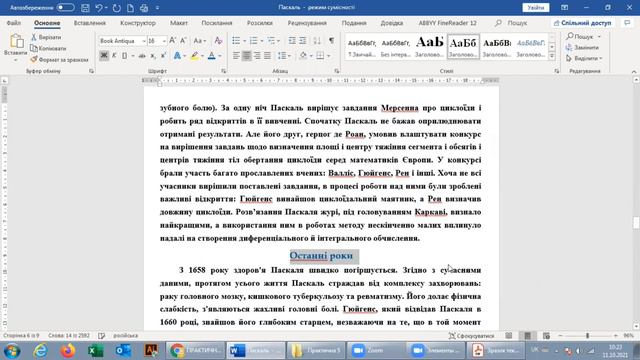
Task: Click the decrease indent icon
Action: pyautogui.click(x=292, y=40)
